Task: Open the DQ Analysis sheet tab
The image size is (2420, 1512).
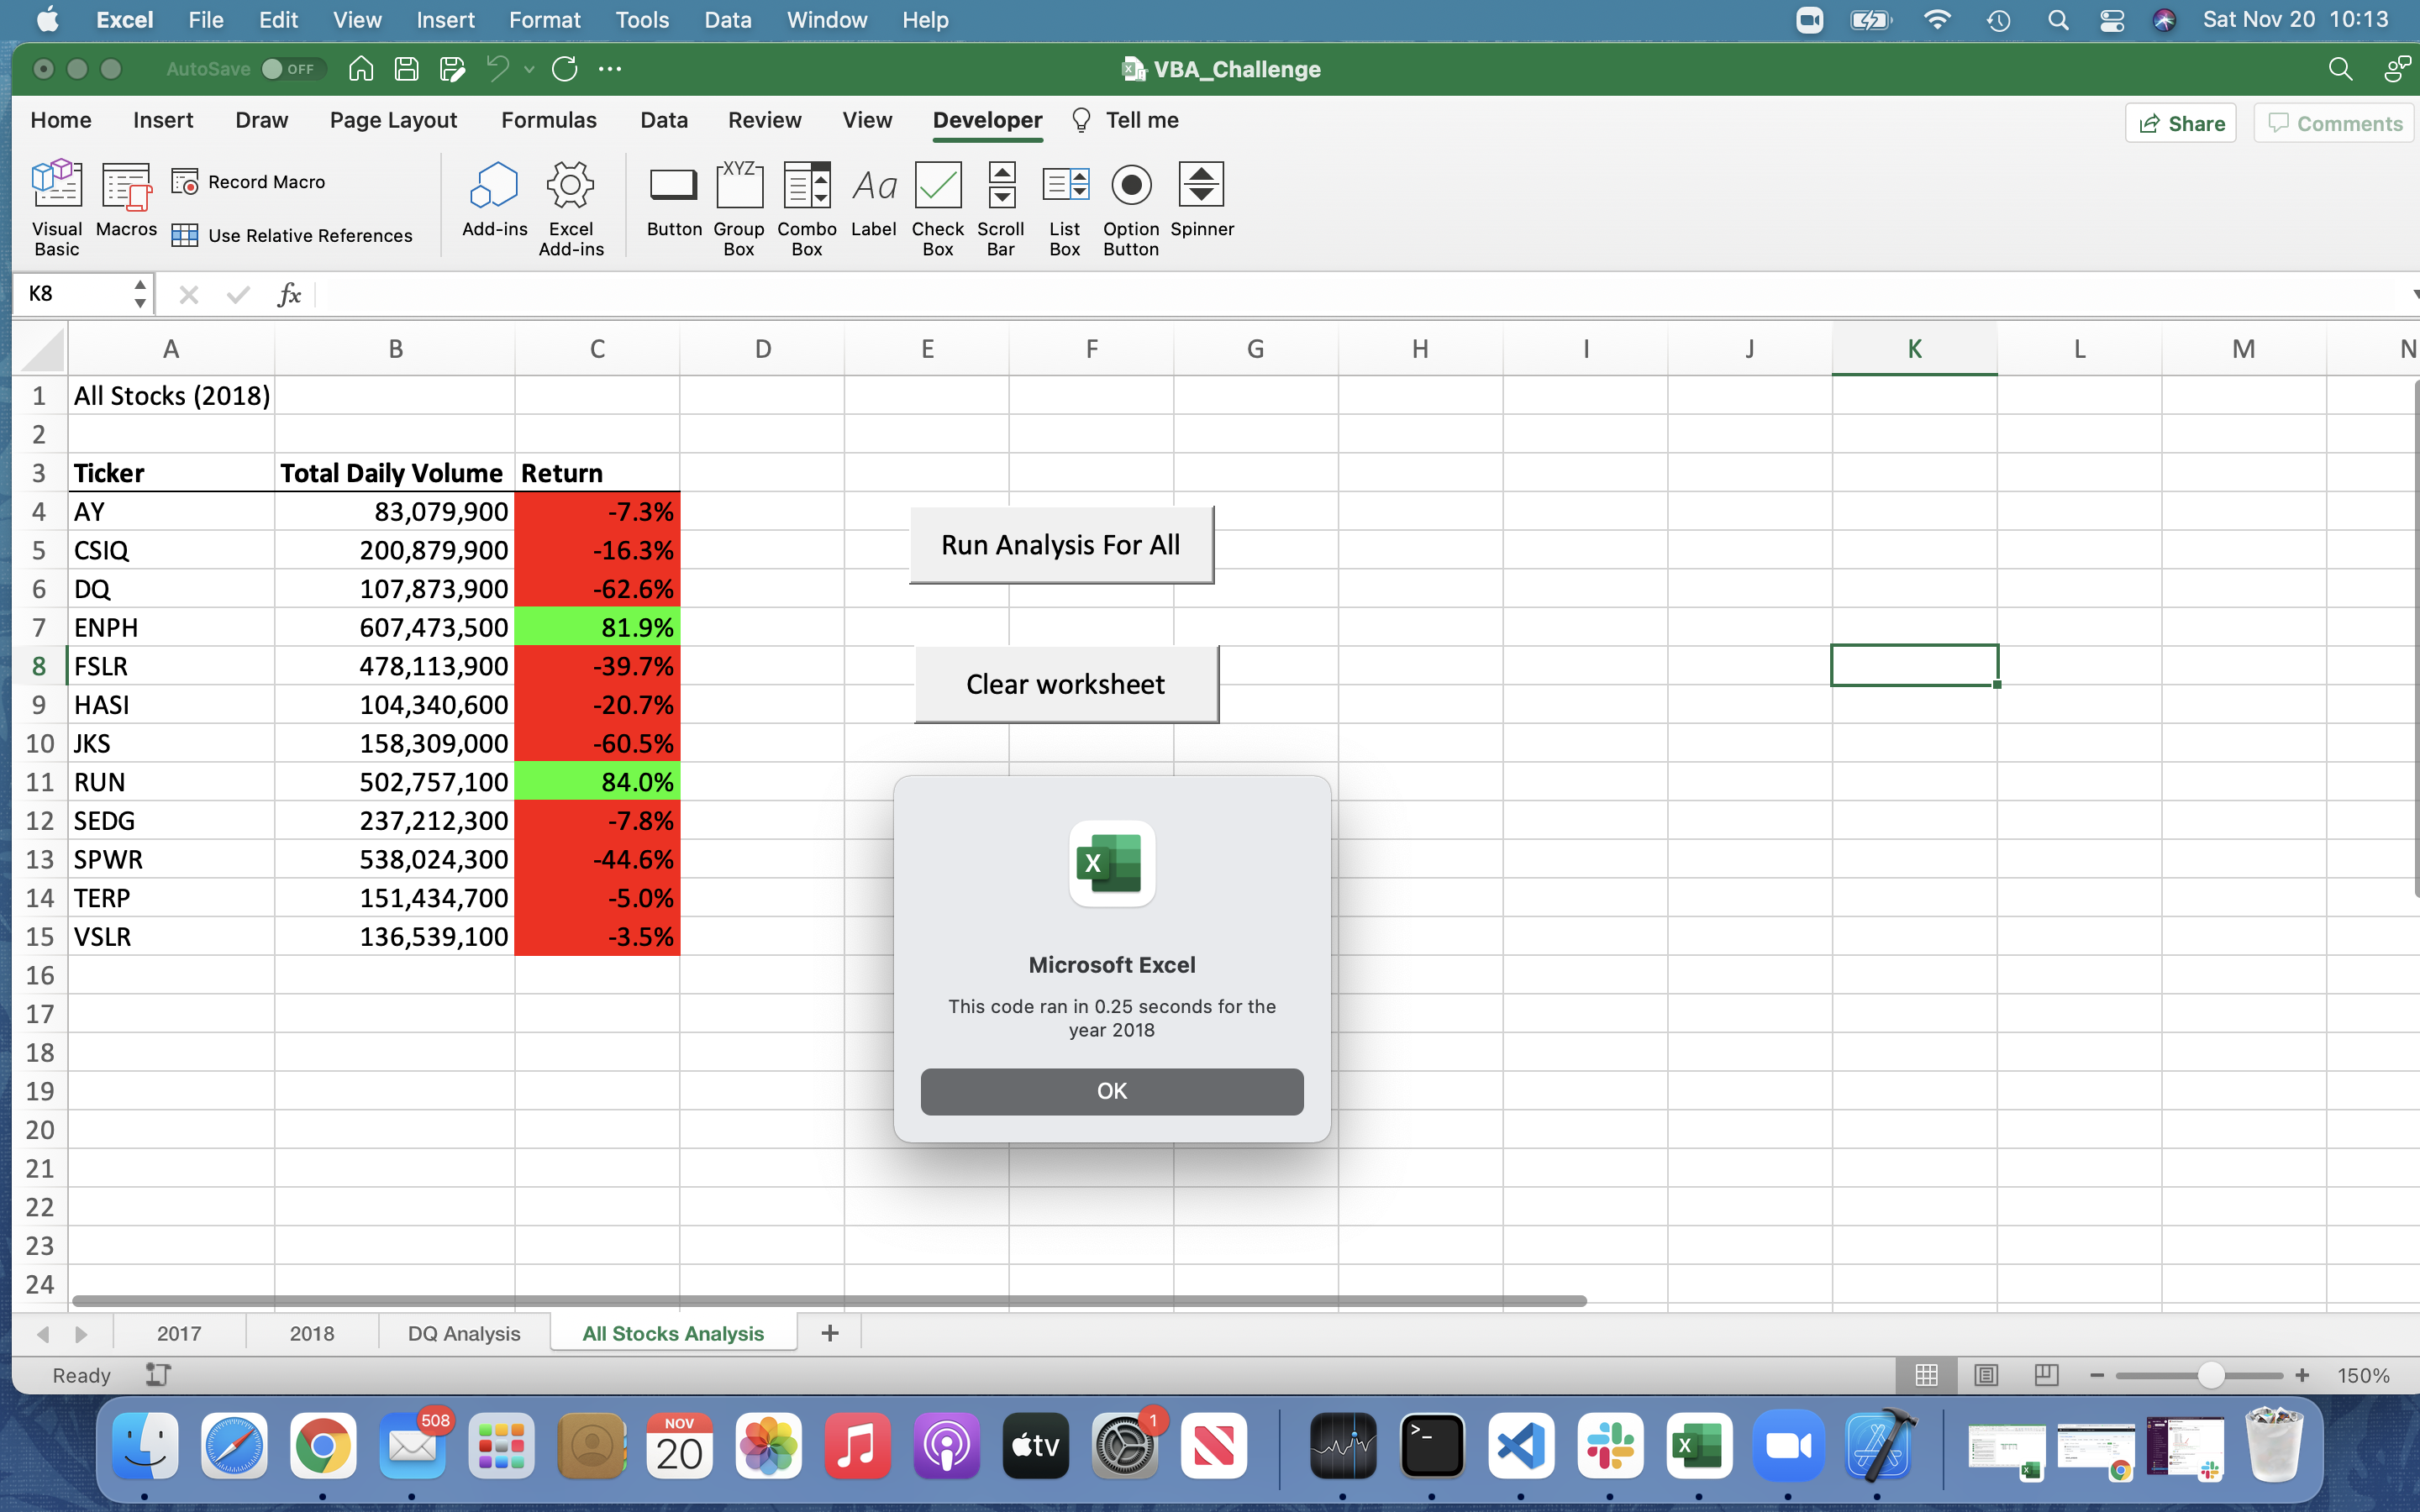Action: (x=464, y=1333)
